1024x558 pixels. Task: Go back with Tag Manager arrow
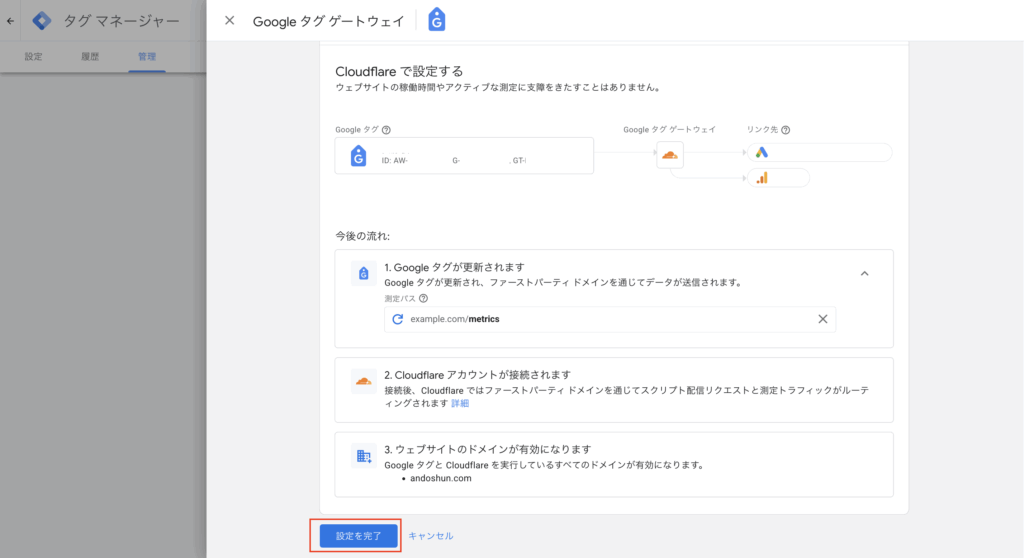pos(10,21)
